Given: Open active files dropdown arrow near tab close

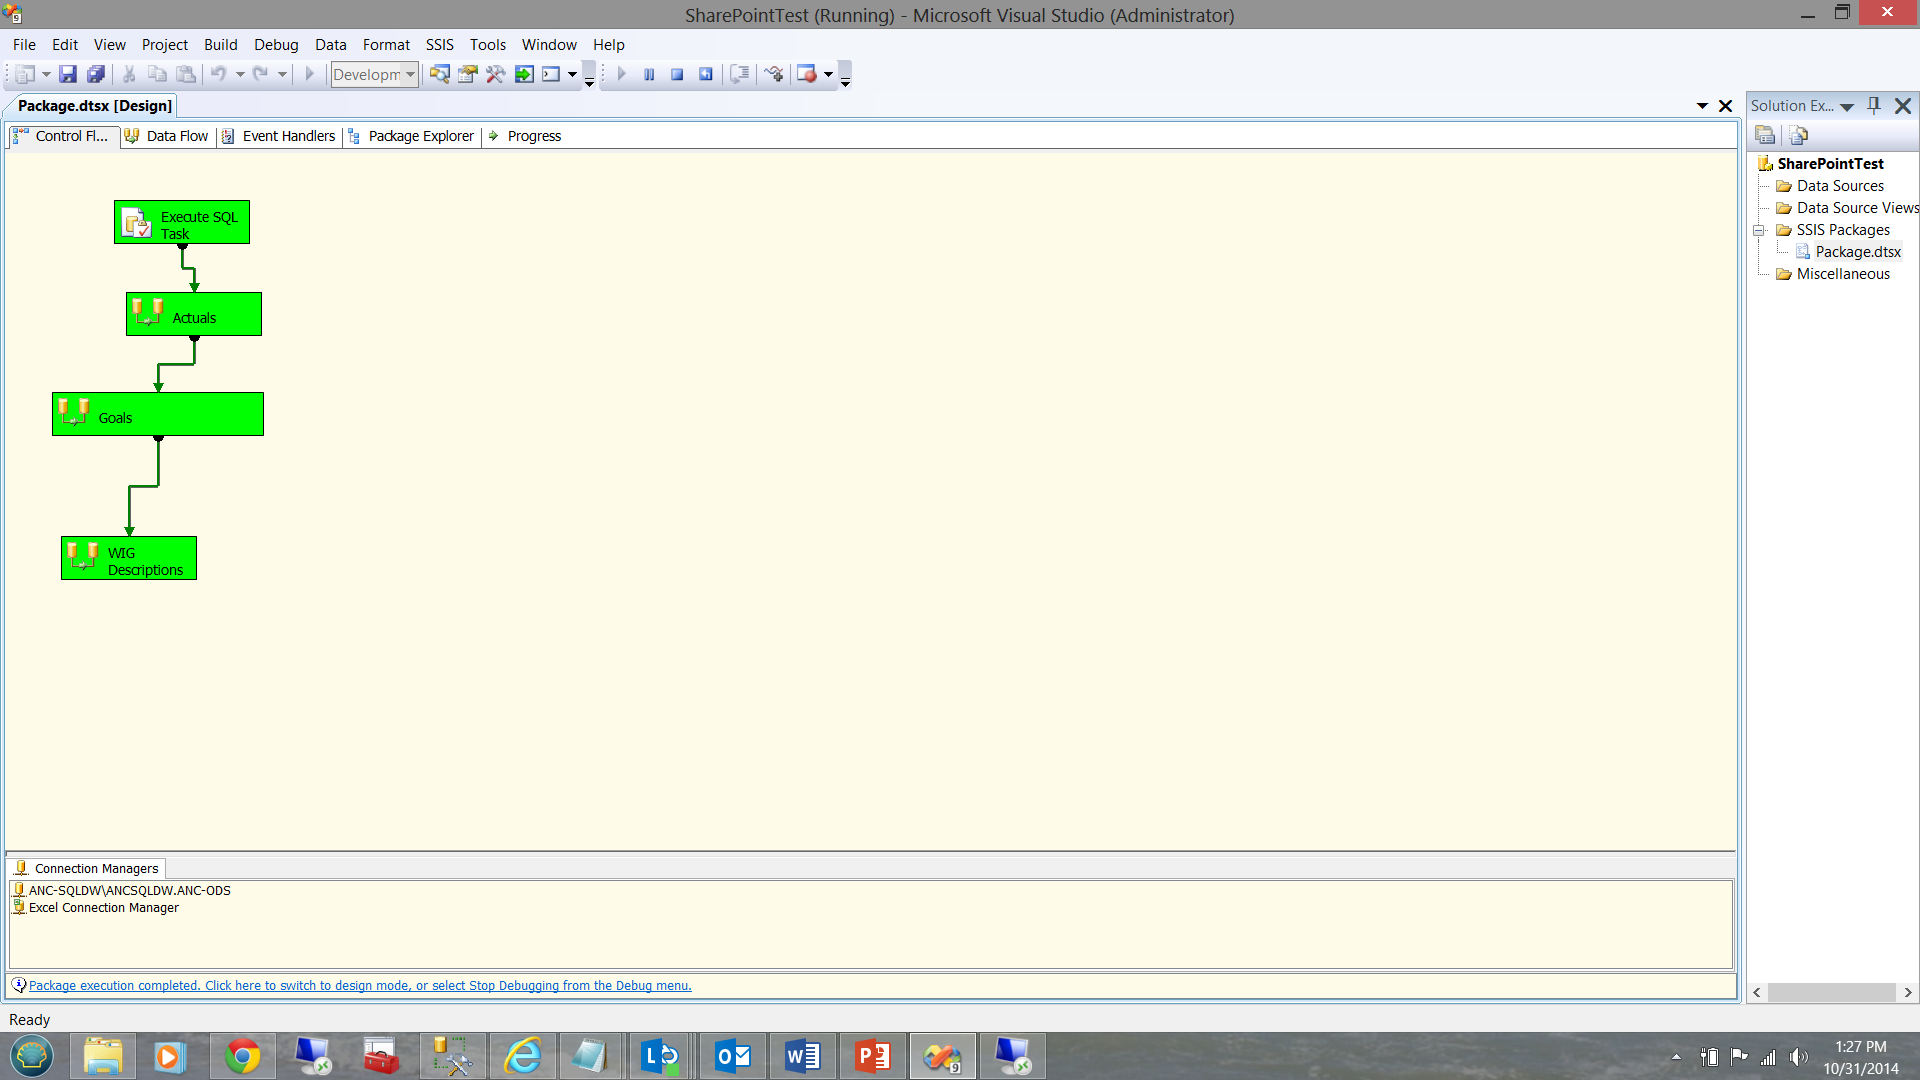Looking at the screenshot, I should pyautogui.click(x=1702, y=106).
